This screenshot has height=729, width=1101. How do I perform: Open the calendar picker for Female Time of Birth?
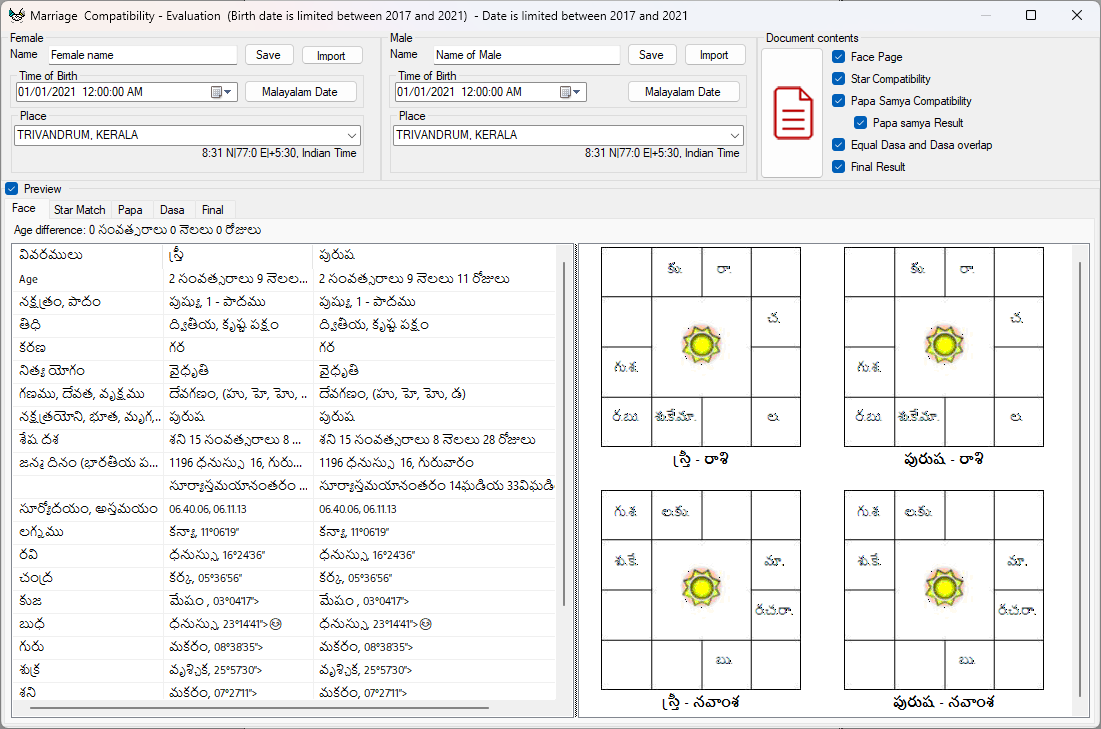(x=220, y=92)
